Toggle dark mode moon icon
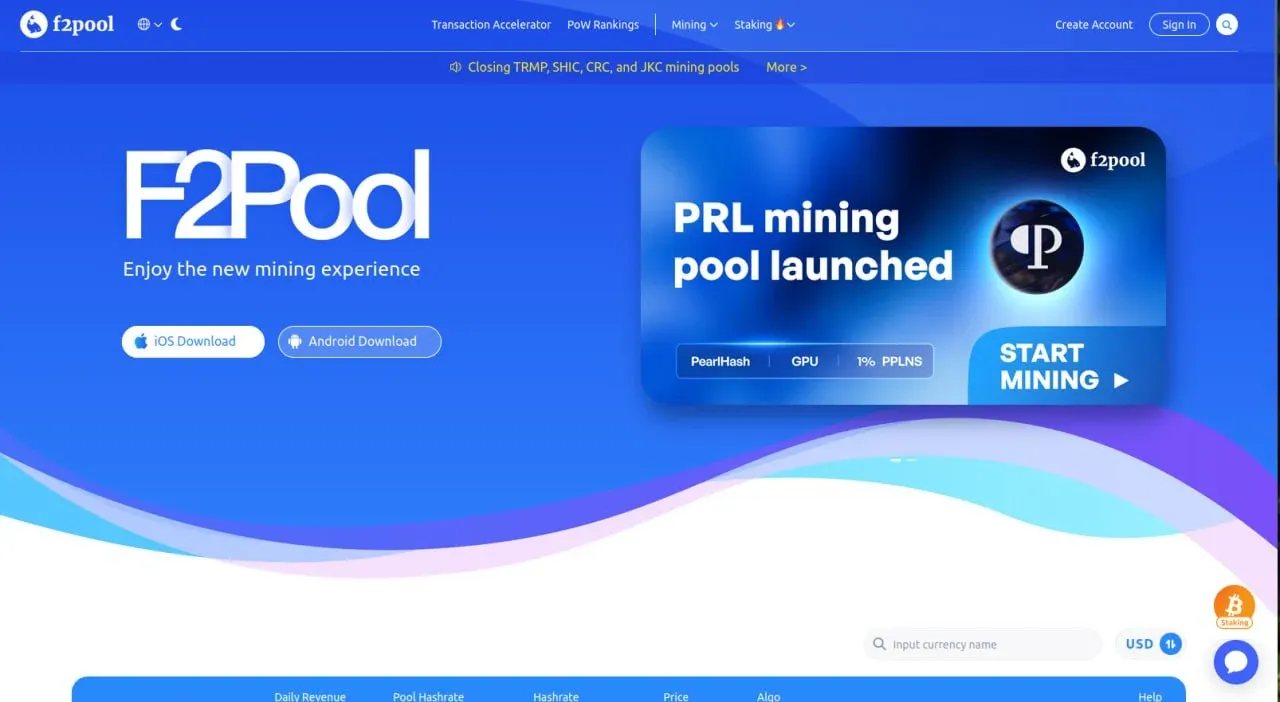 pos(177,24)
